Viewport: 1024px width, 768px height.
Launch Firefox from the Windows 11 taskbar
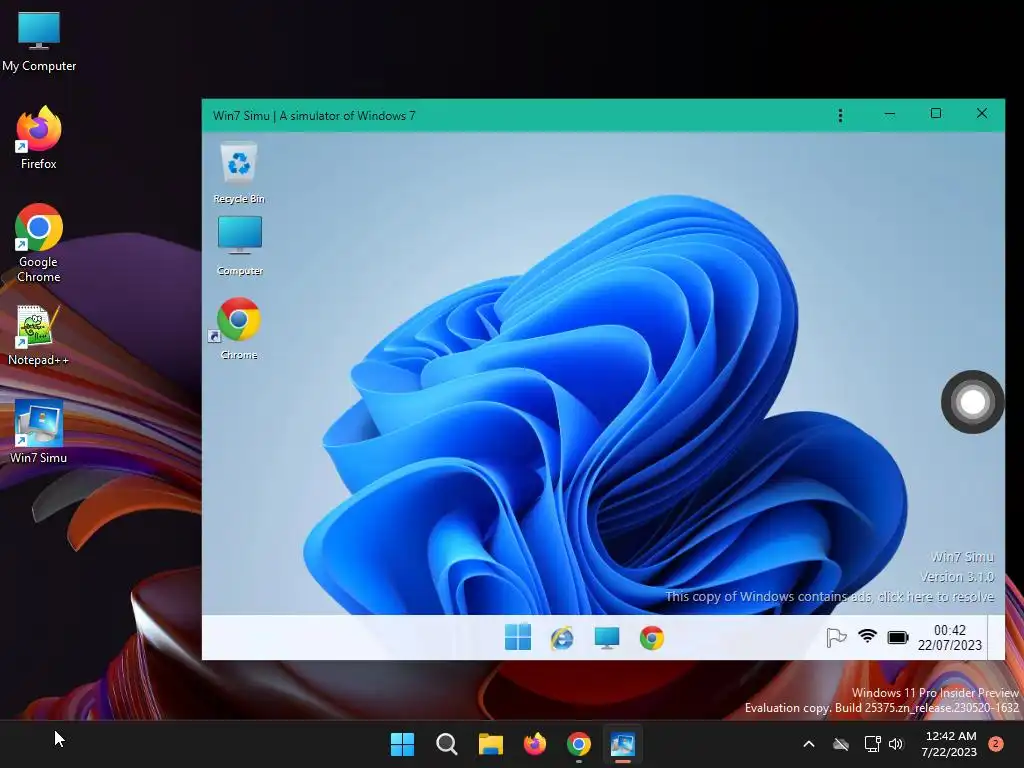click(x=535, y=744)
